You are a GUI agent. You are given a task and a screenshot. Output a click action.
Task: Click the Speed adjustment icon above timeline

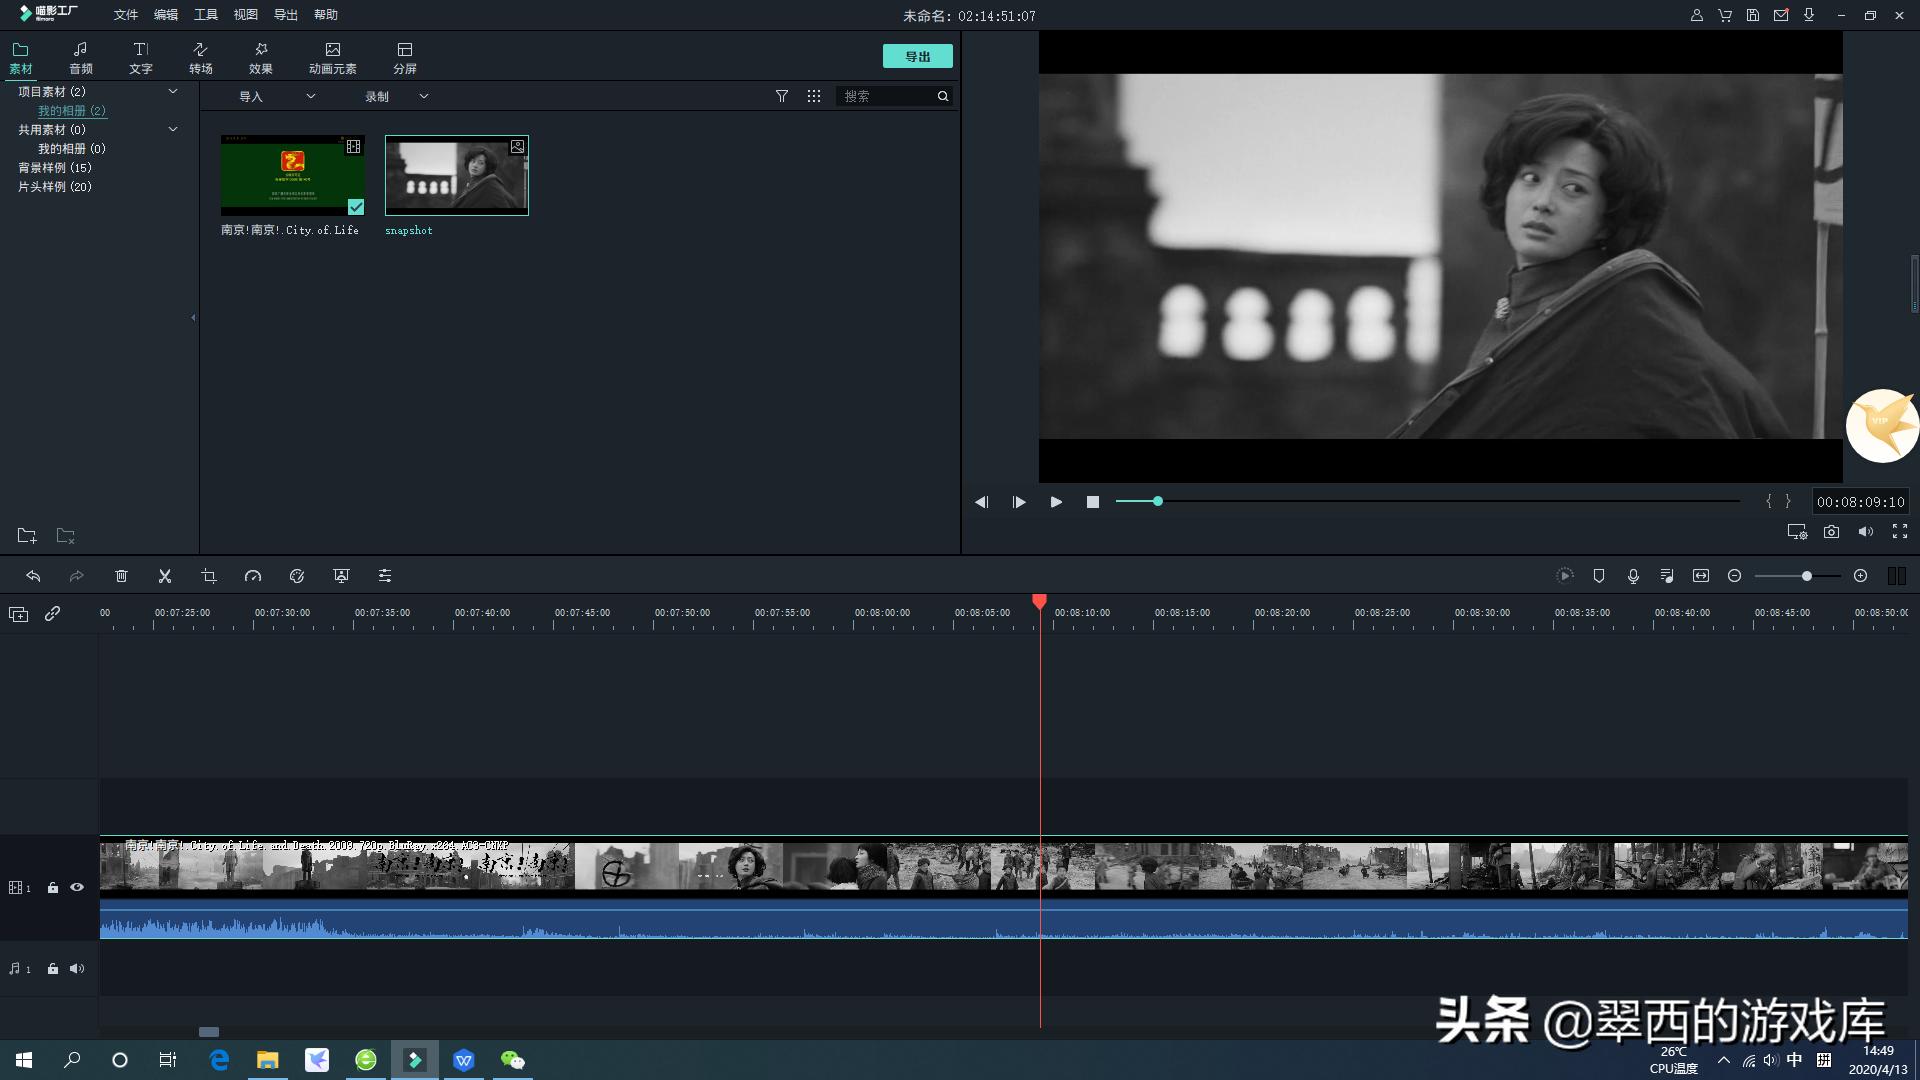[253, 576]
